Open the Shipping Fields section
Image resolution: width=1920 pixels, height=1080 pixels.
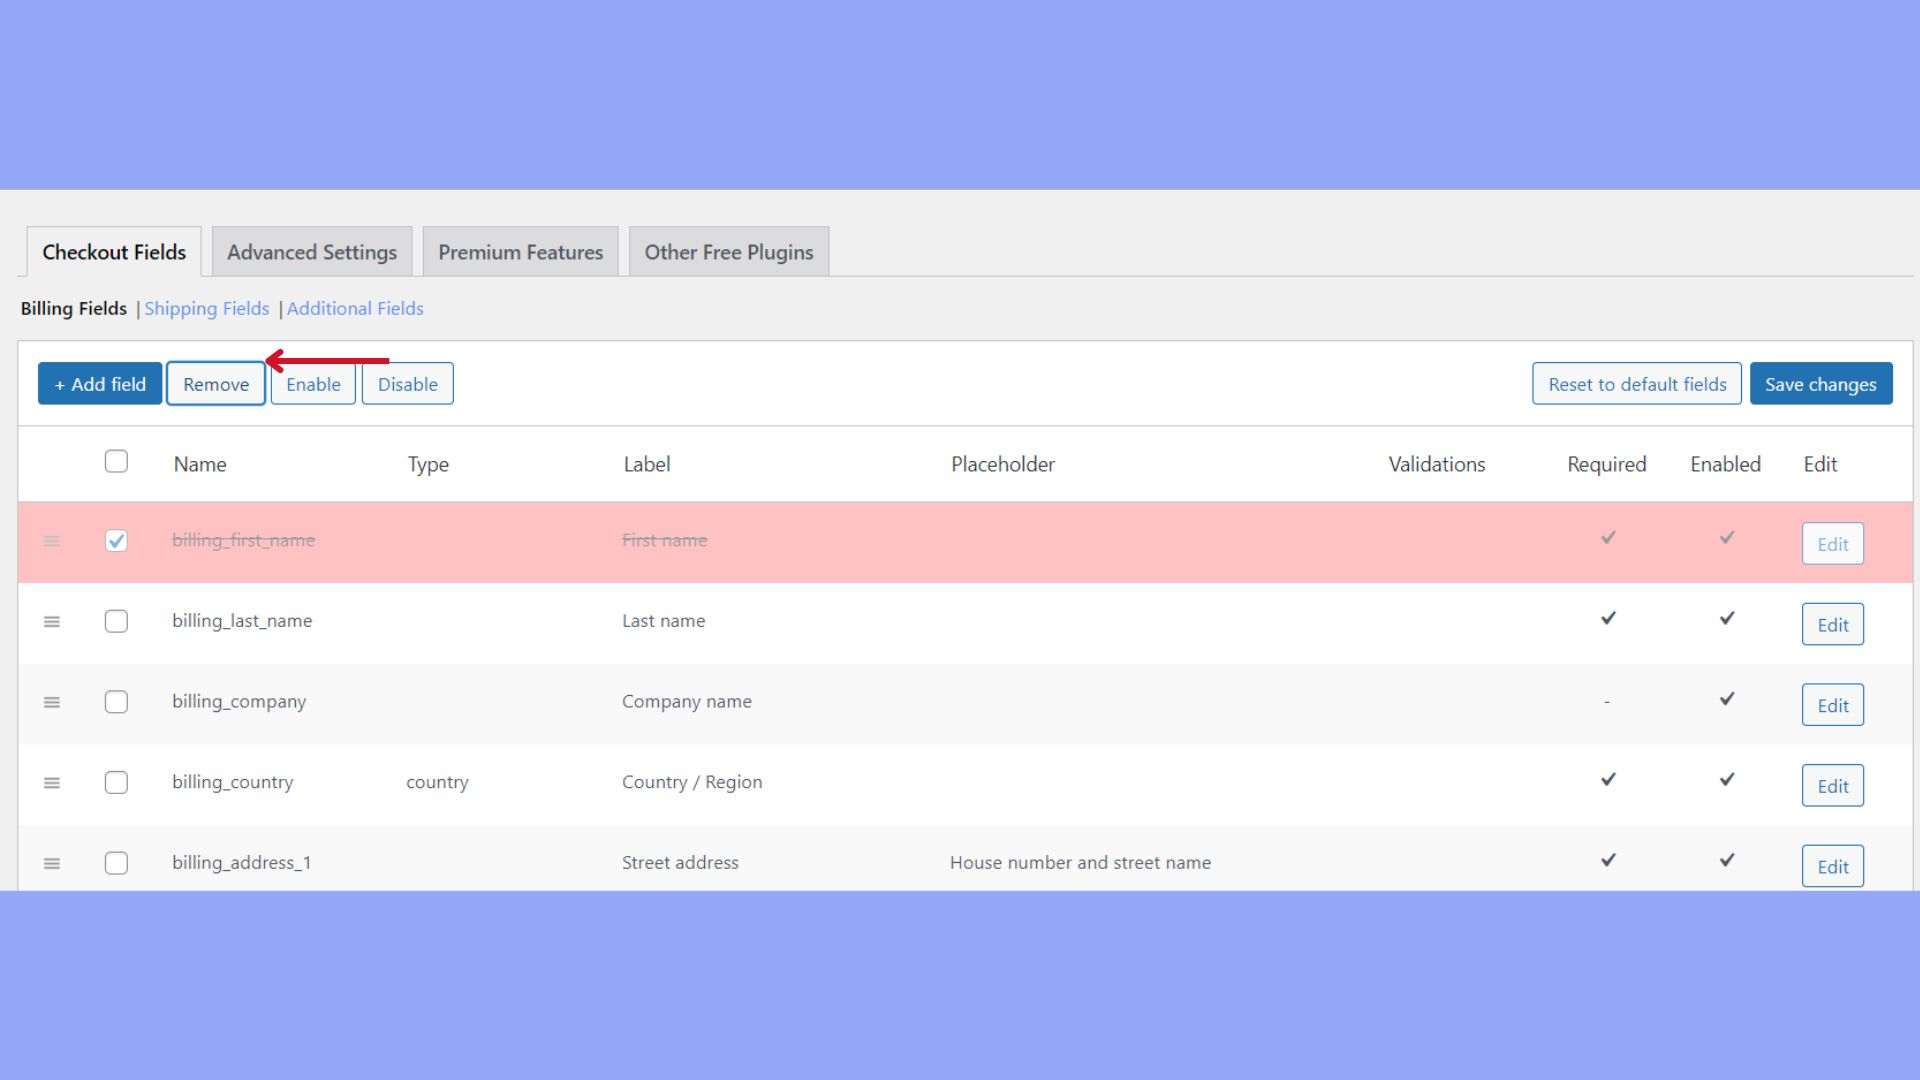[206, 308]
